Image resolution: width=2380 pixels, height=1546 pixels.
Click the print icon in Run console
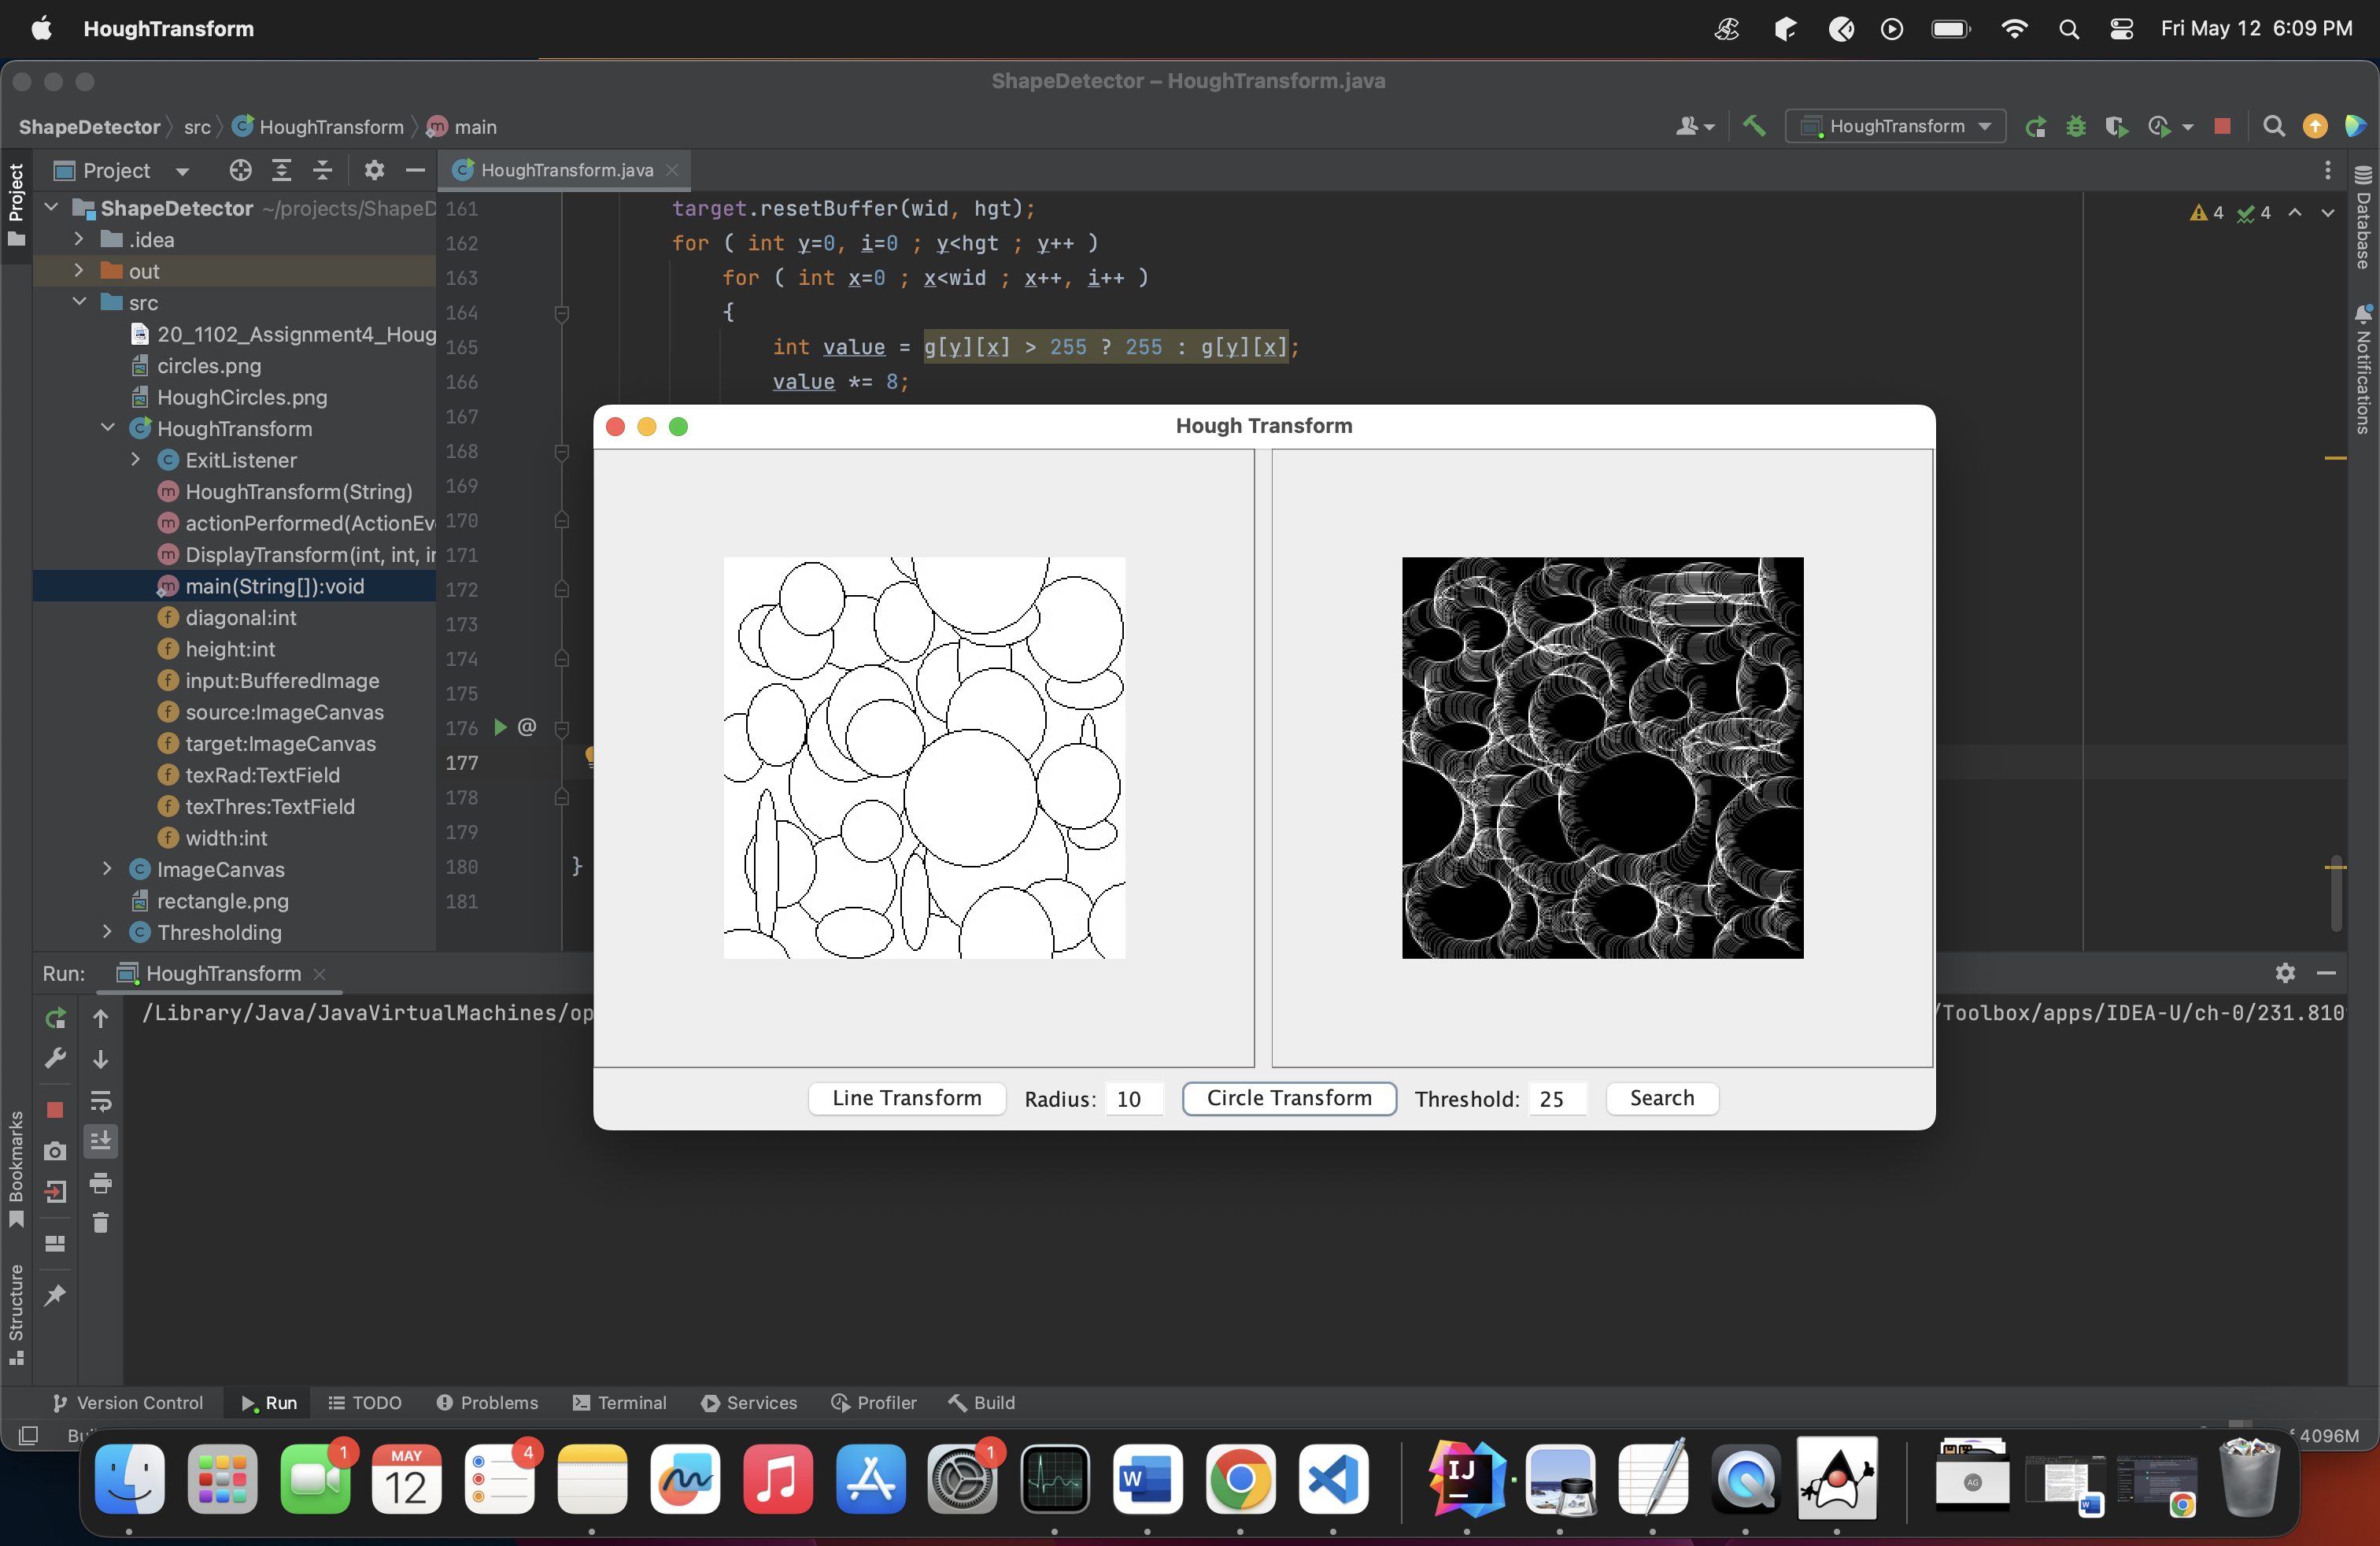[100, 1183]
